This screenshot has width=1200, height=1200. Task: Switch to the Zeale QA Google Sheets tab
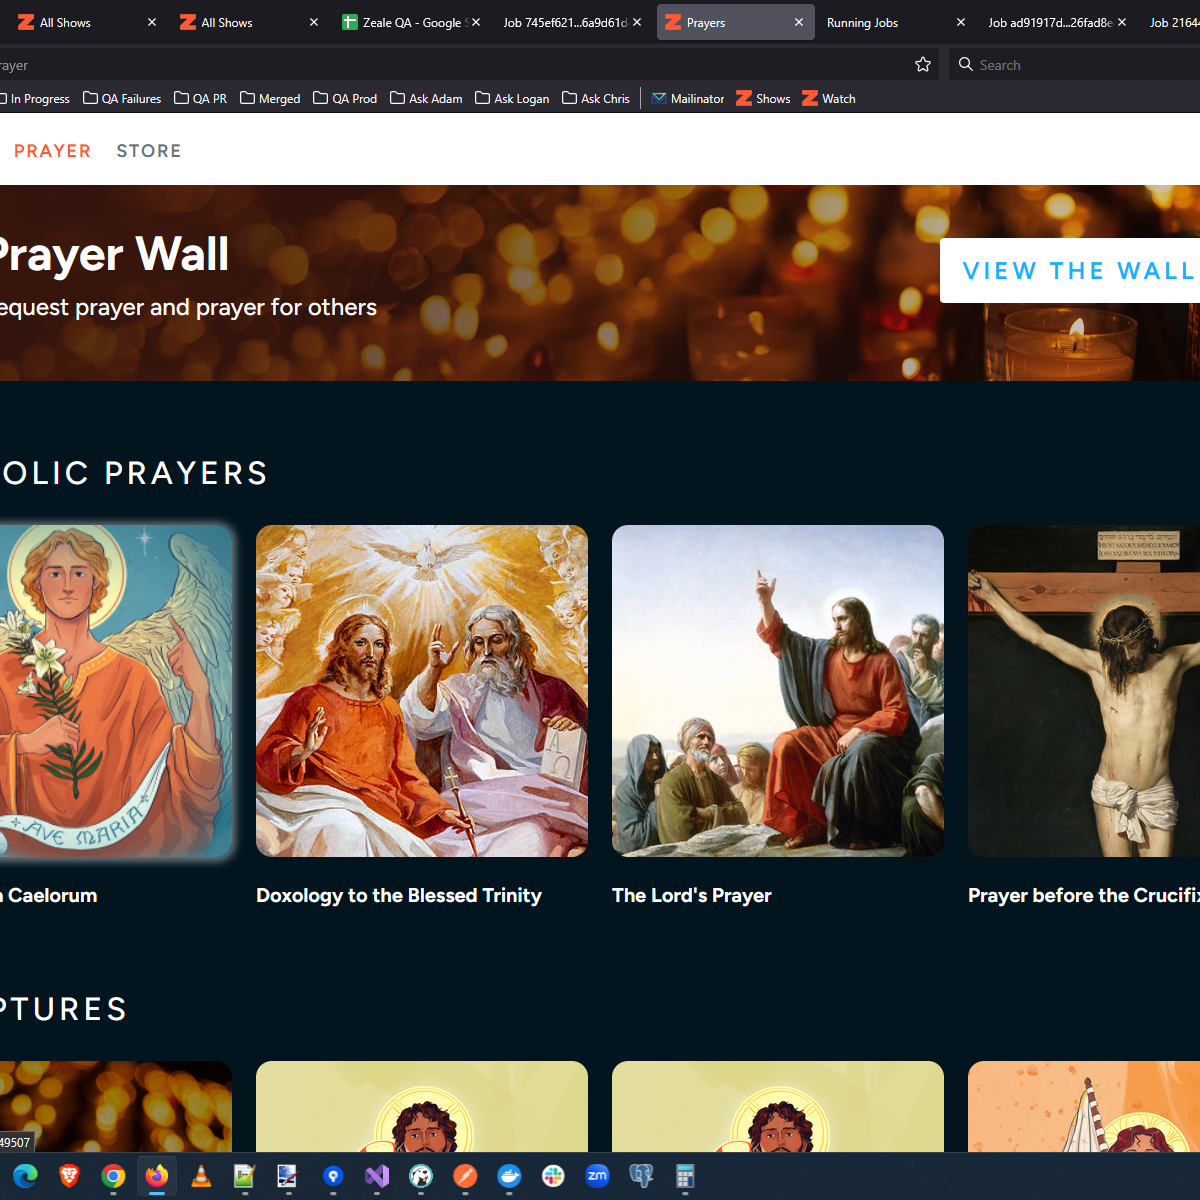click(x=404, y=22)
